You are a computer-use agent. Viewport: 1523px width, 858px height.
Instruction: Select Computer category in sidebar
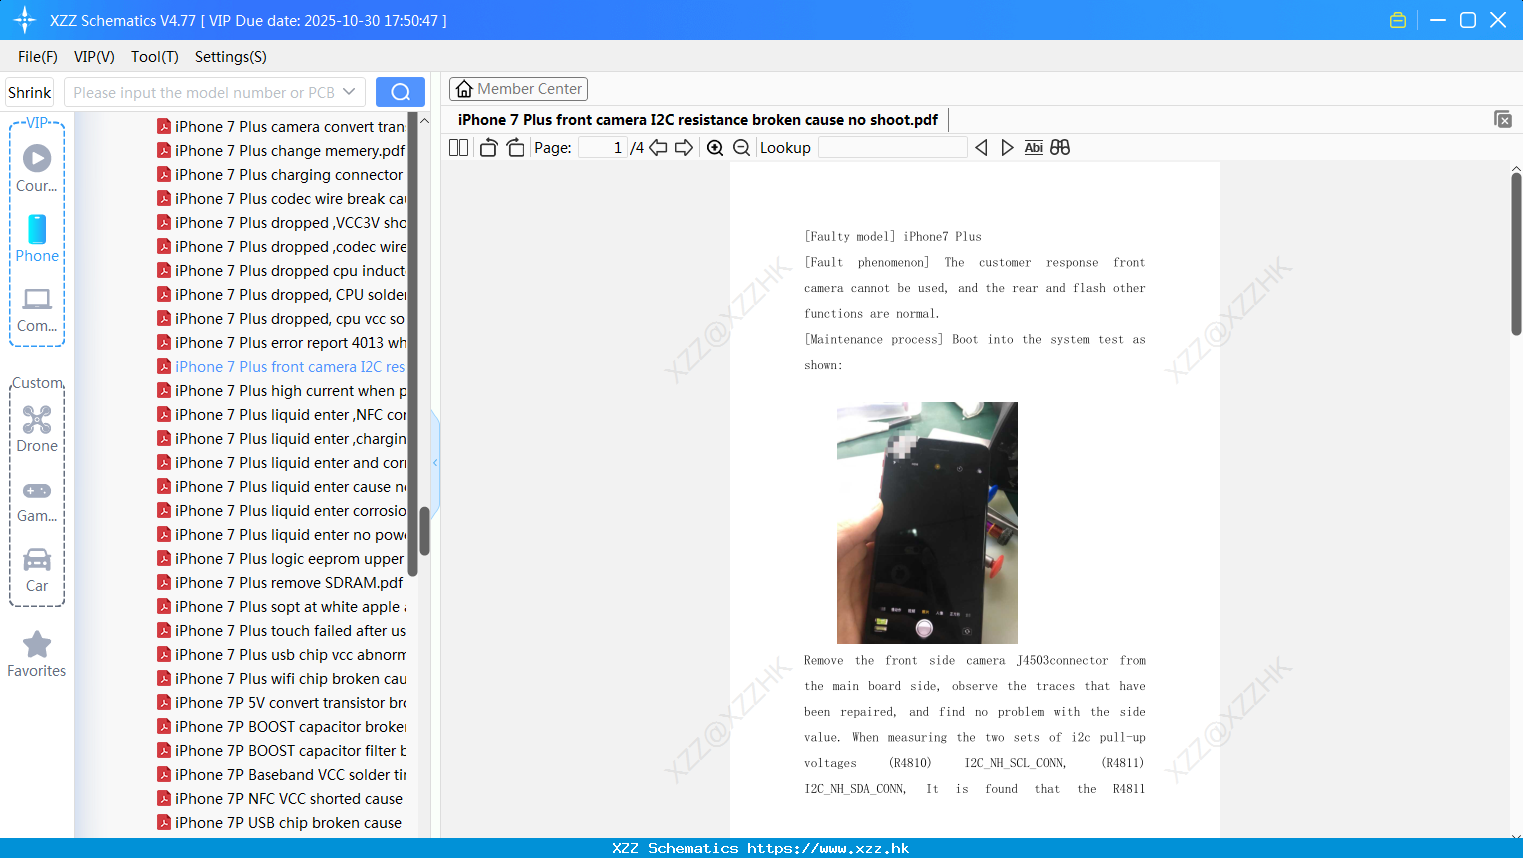pos(37,309)
